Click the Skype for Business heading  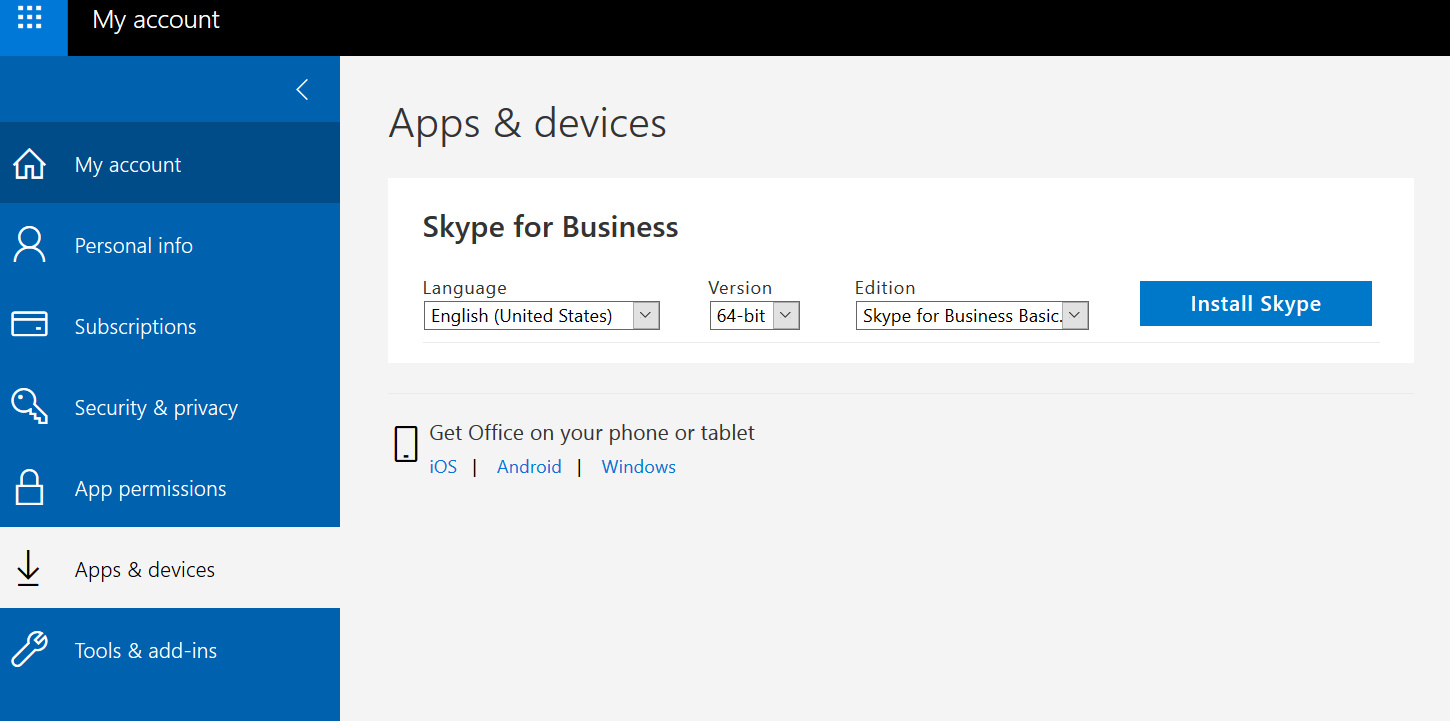(550, 227)
